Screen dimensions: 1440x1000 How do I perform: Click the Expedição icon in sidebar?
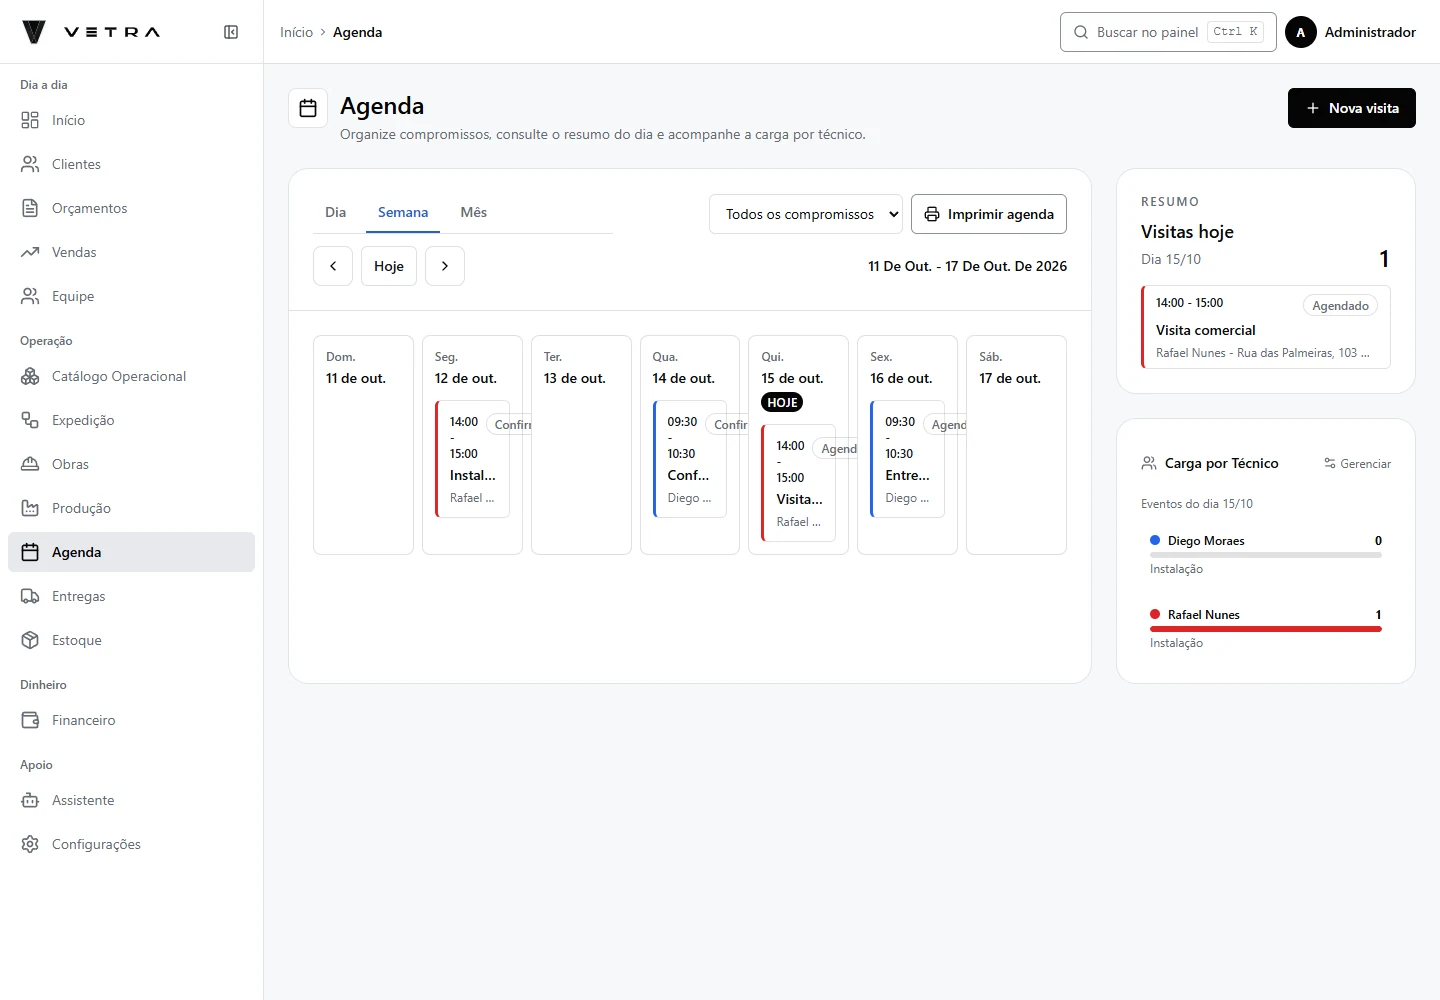(x=30, y=420)
